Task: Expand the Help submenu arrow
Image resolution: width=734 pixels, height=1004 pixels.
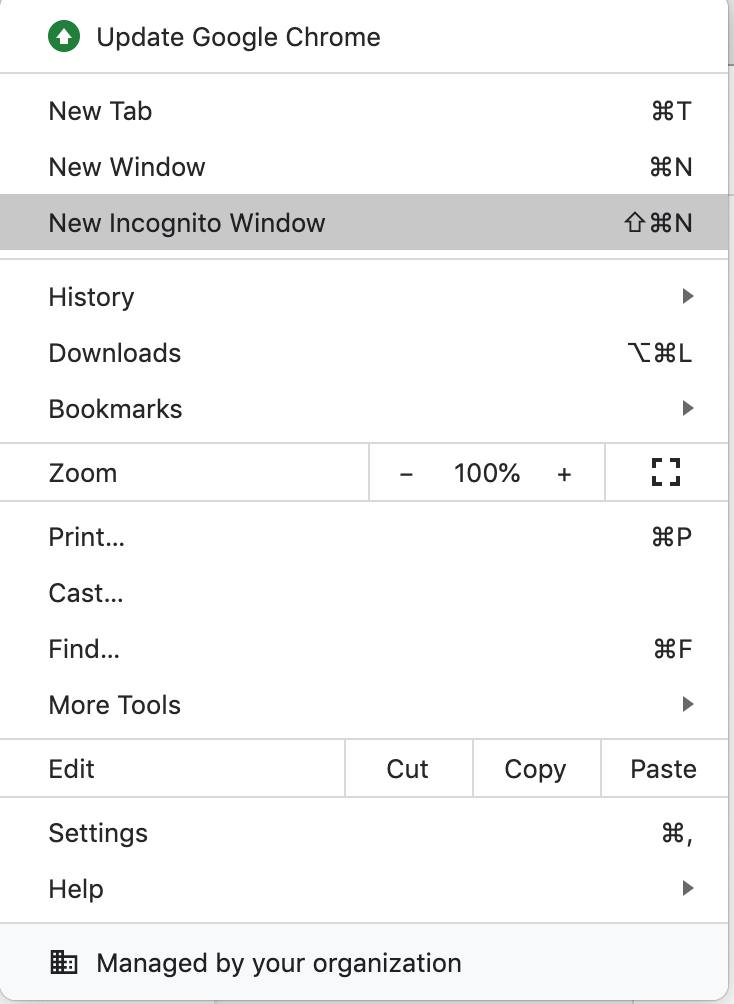Action: pos(687,889)
